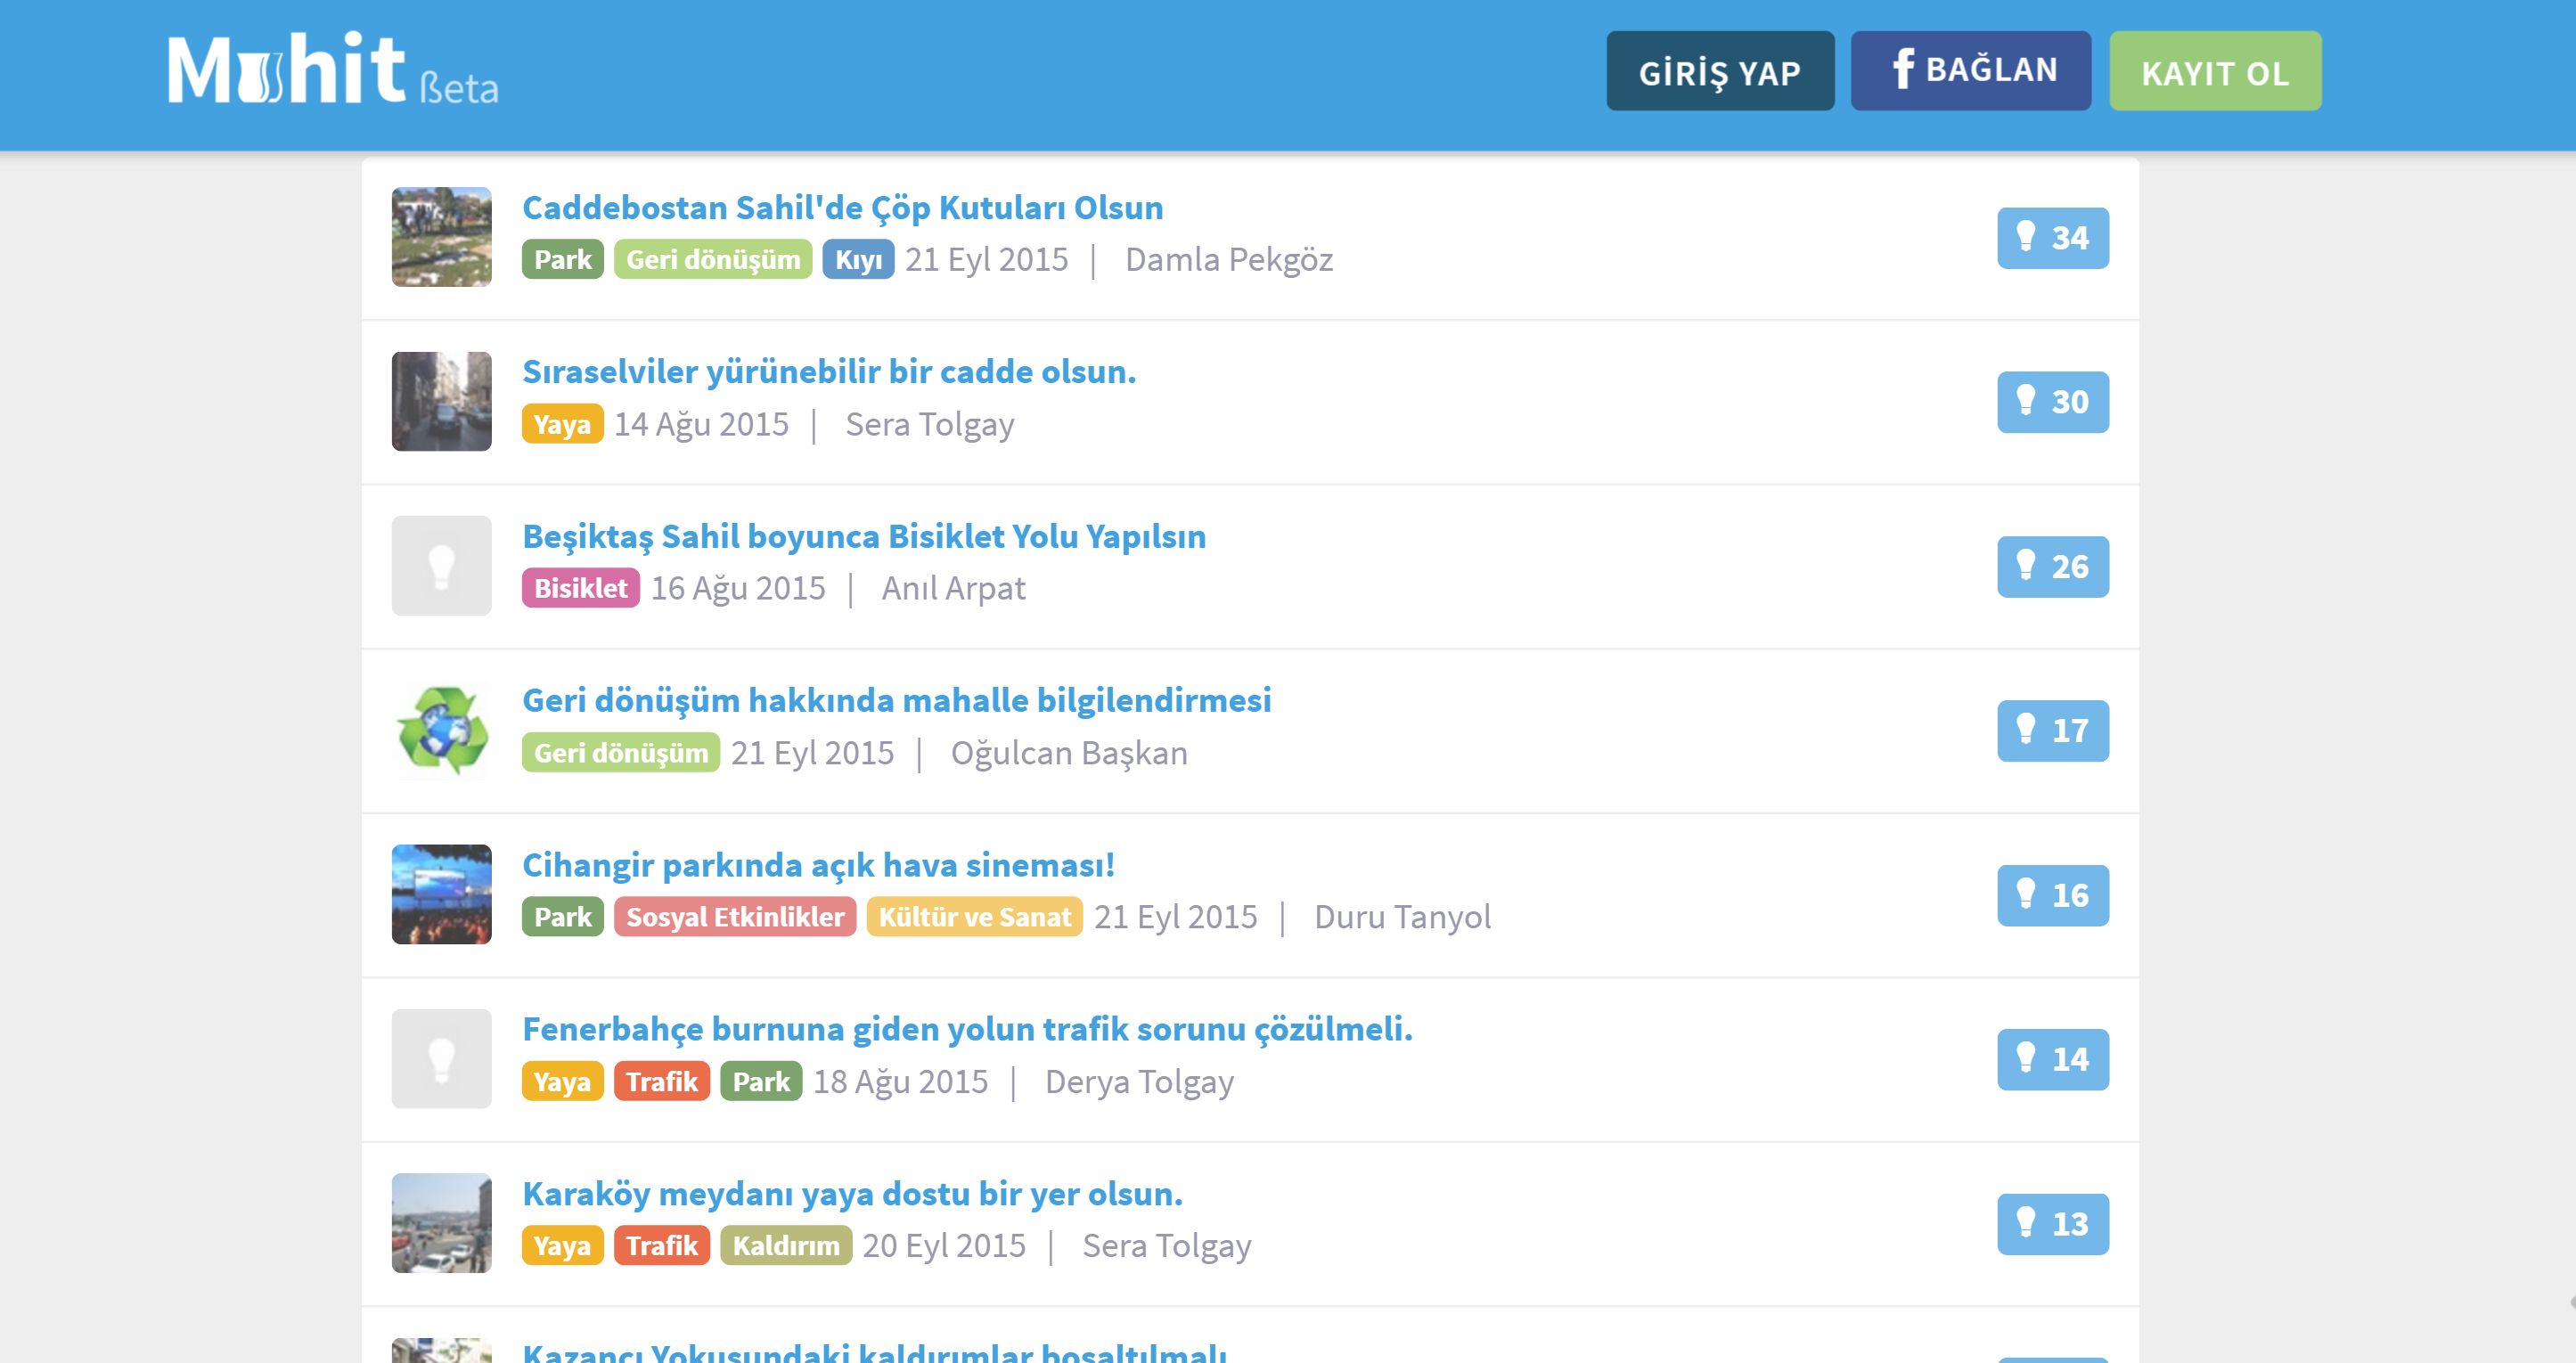Click the recycling globe thumbnail
This screenshot has width=2576, height=1363.
[x=441, y=730]
